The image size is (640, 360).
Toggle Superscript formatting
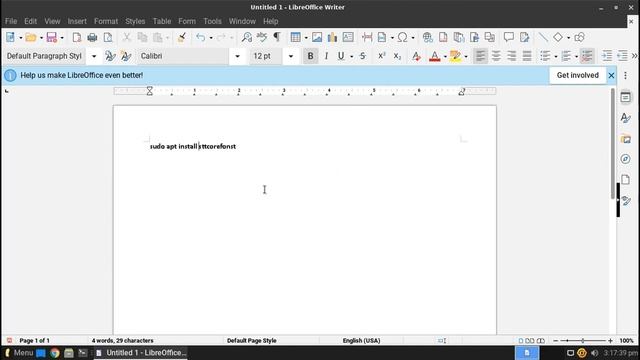(x=382, y=56)
